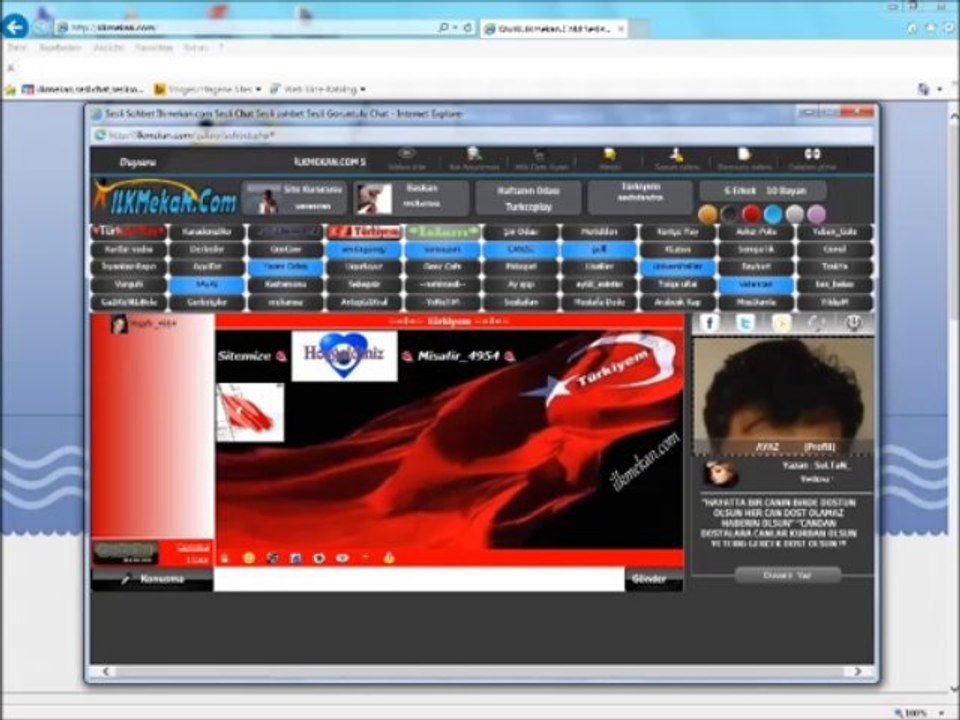This screenshot has width=960, height=720.
Task: Click the Konuşma talk button
Action: (152, 579)
